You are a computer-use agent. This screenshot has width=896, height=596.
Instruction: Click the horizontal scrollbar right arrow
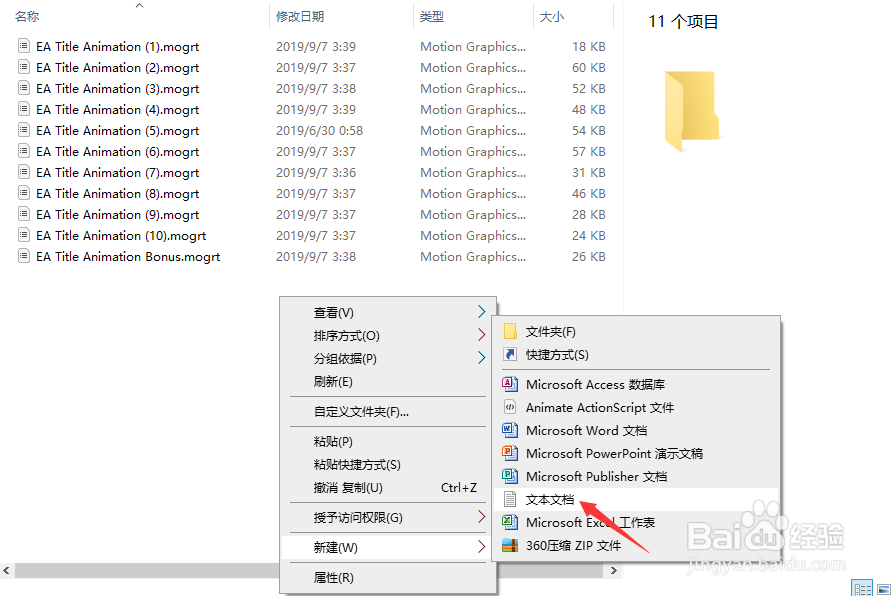614,570
